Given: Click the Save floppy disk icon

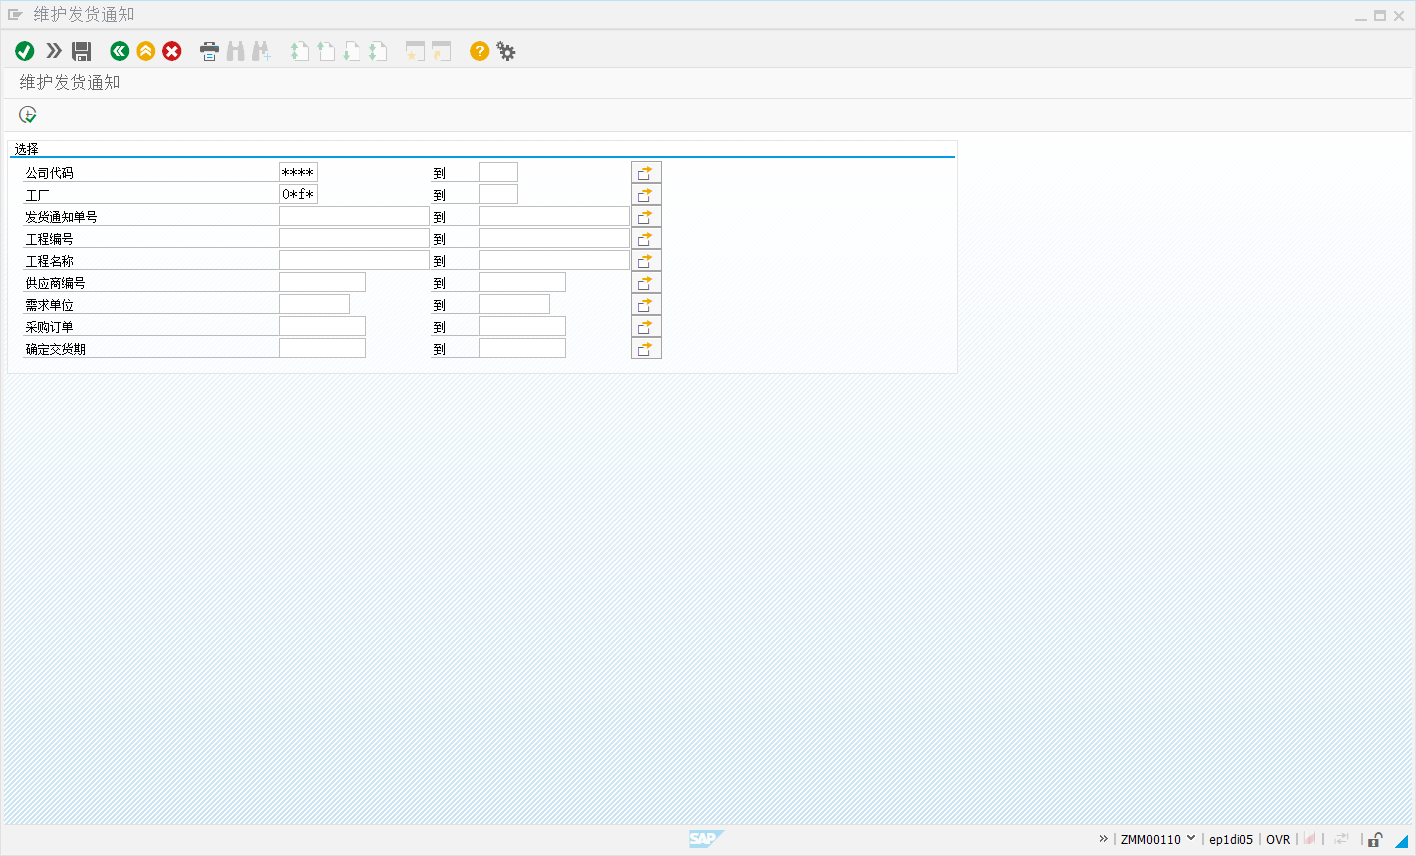Looking at the screenshot, I should point(82,51).
